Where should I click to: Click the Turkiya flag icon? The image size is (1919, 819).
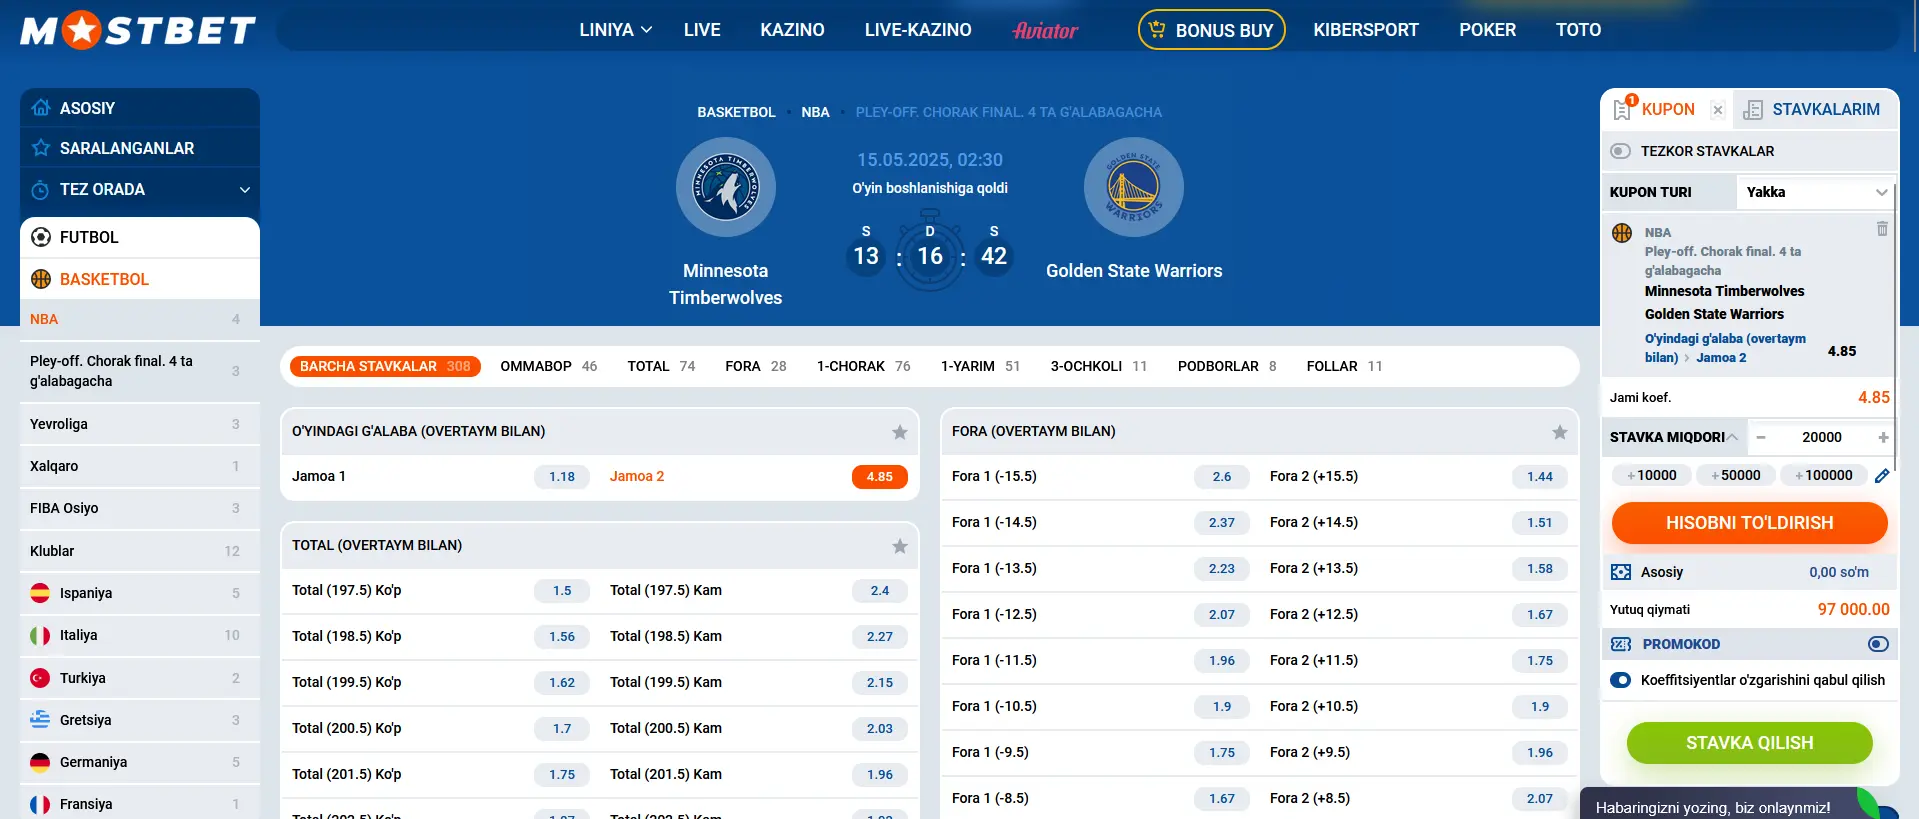[40, 678]
